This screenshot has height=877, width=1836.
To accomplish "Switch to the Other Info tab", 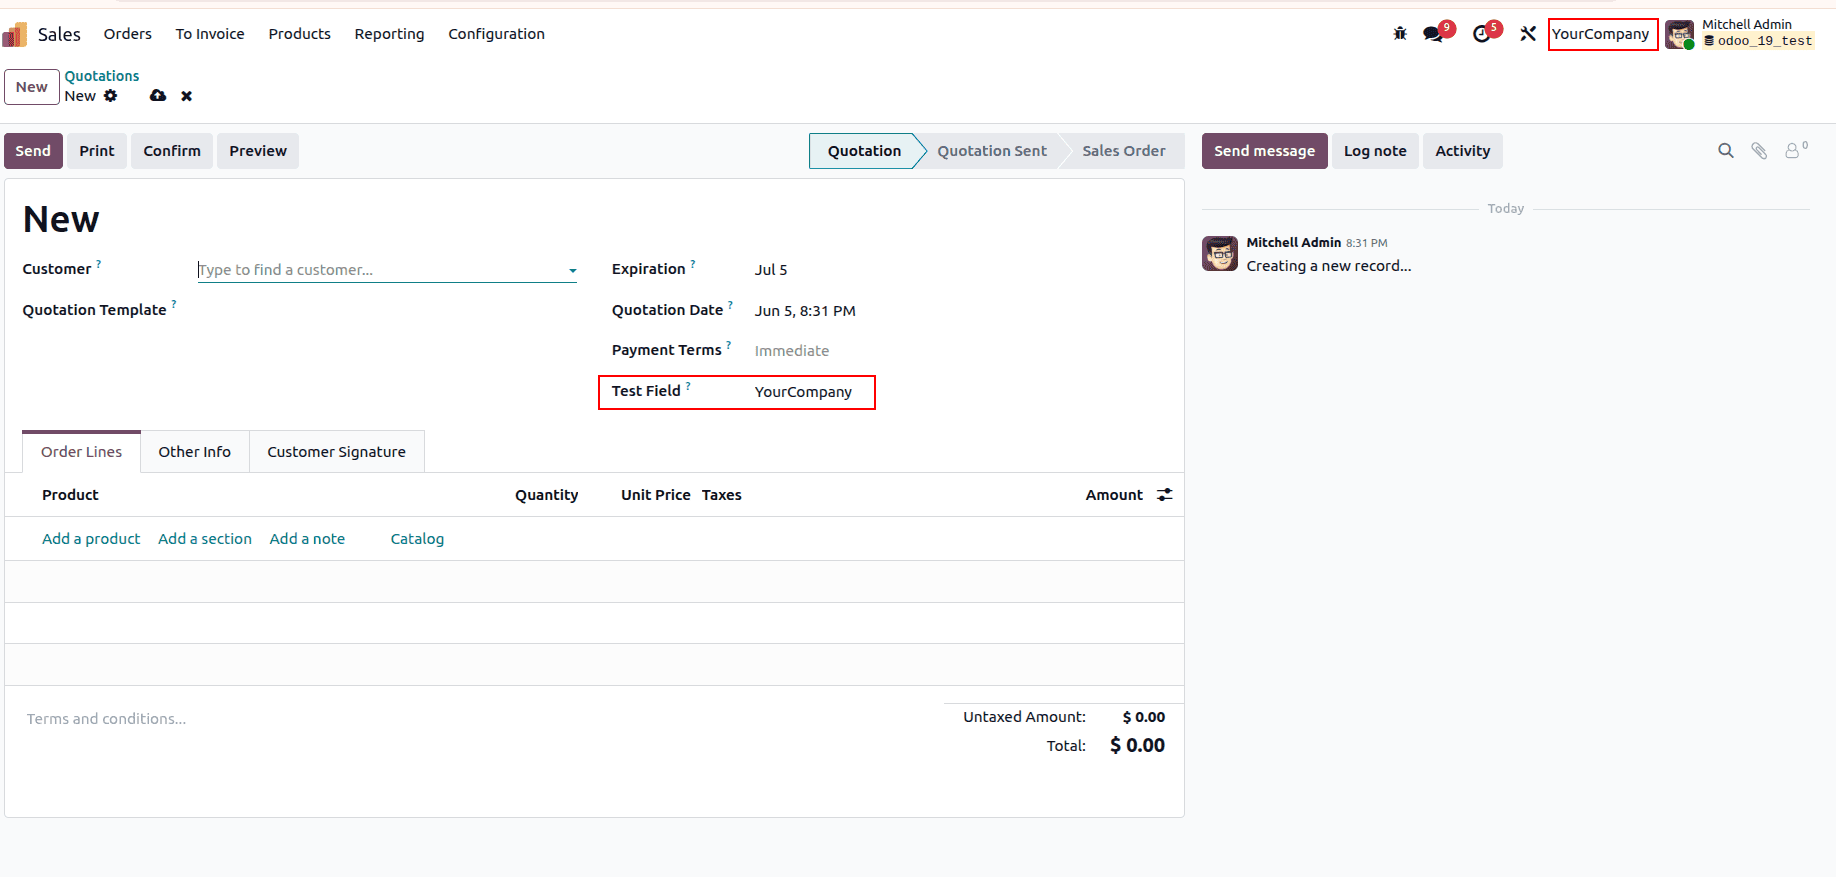I will pos(195,452).
